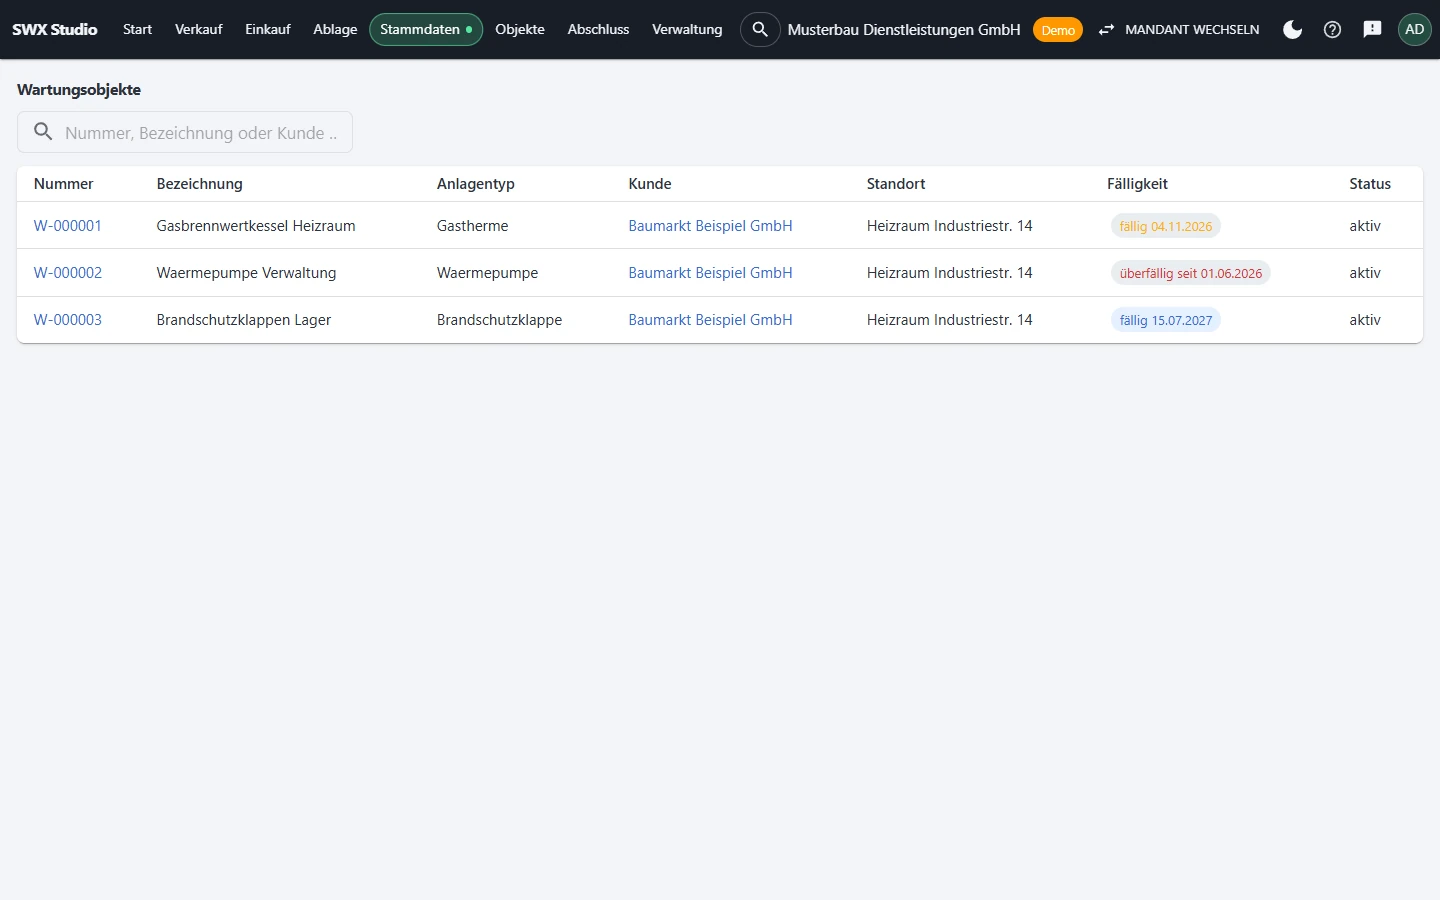Screen dimensions: 1440x900
Task: Toggle dark mode with the moon icon
Action: click(1292, 30)
